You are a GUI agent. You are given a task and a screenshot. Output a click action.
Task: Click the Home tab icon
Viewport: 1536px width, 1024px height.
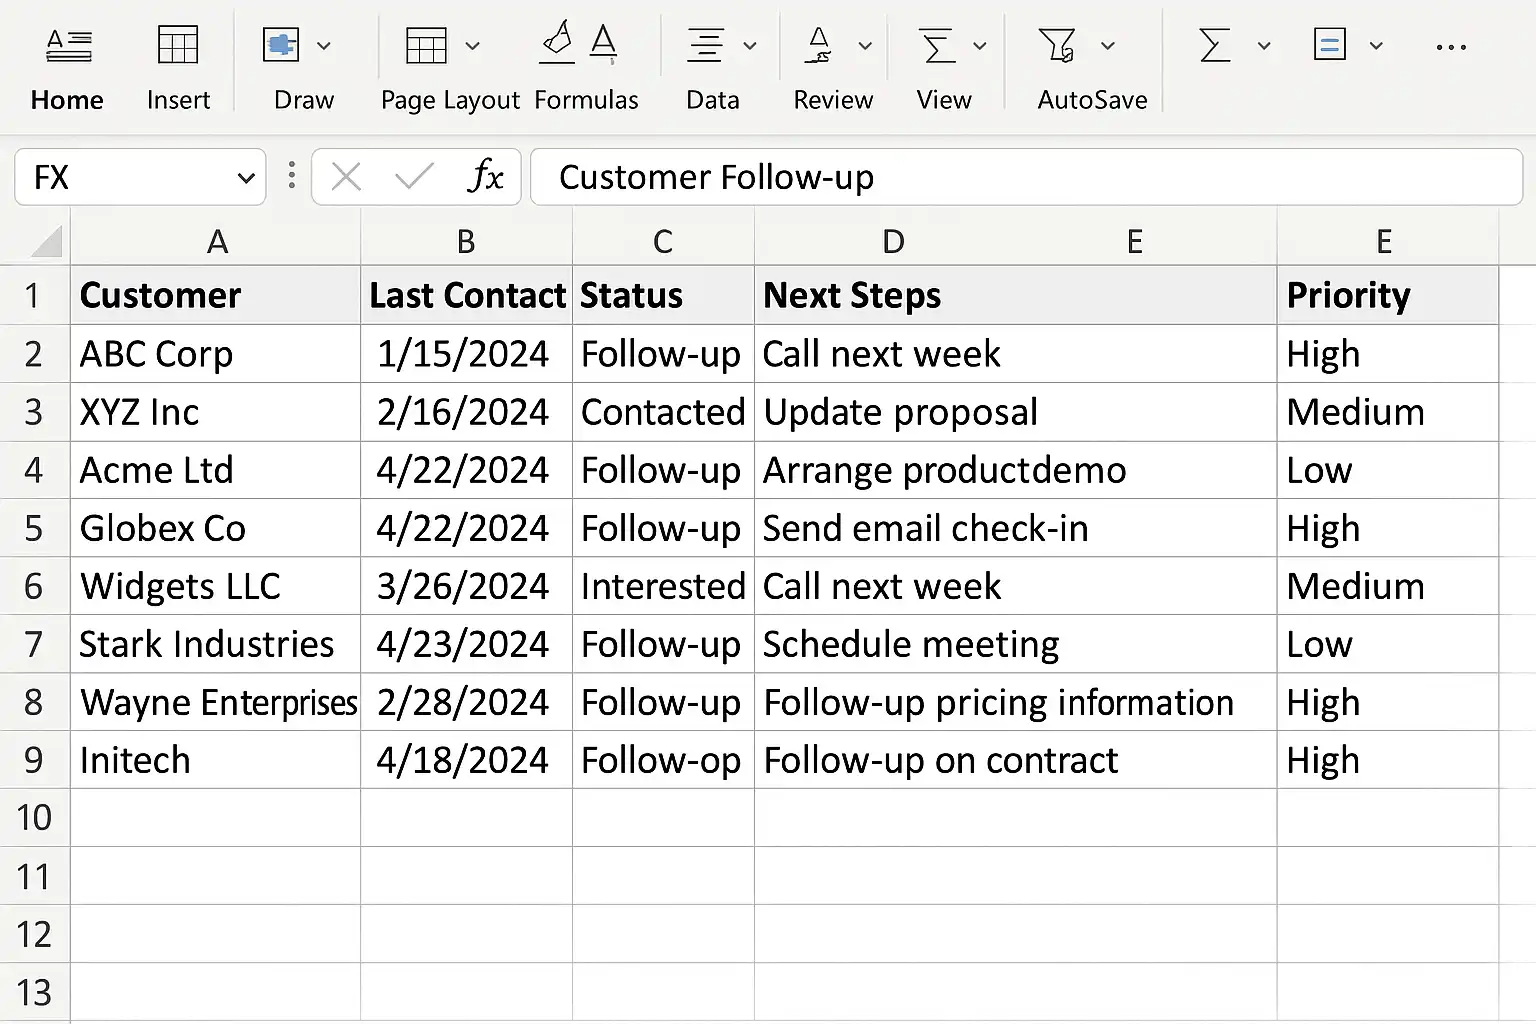(68, 45)
